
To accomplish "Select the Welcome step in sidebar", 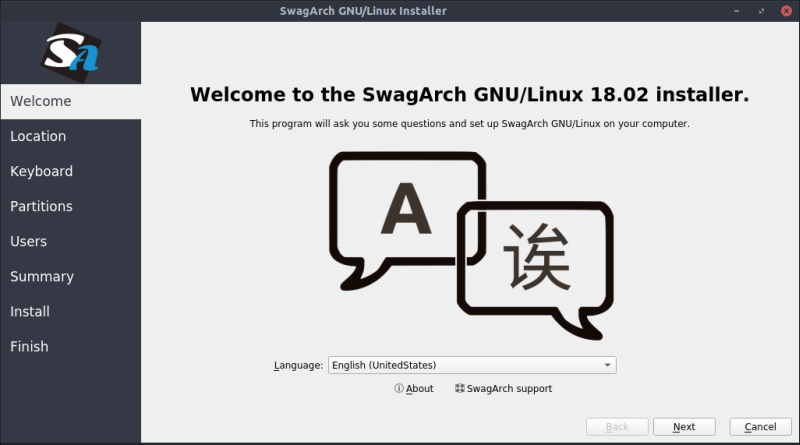I will pyautogui.click(x=71, y=101).
